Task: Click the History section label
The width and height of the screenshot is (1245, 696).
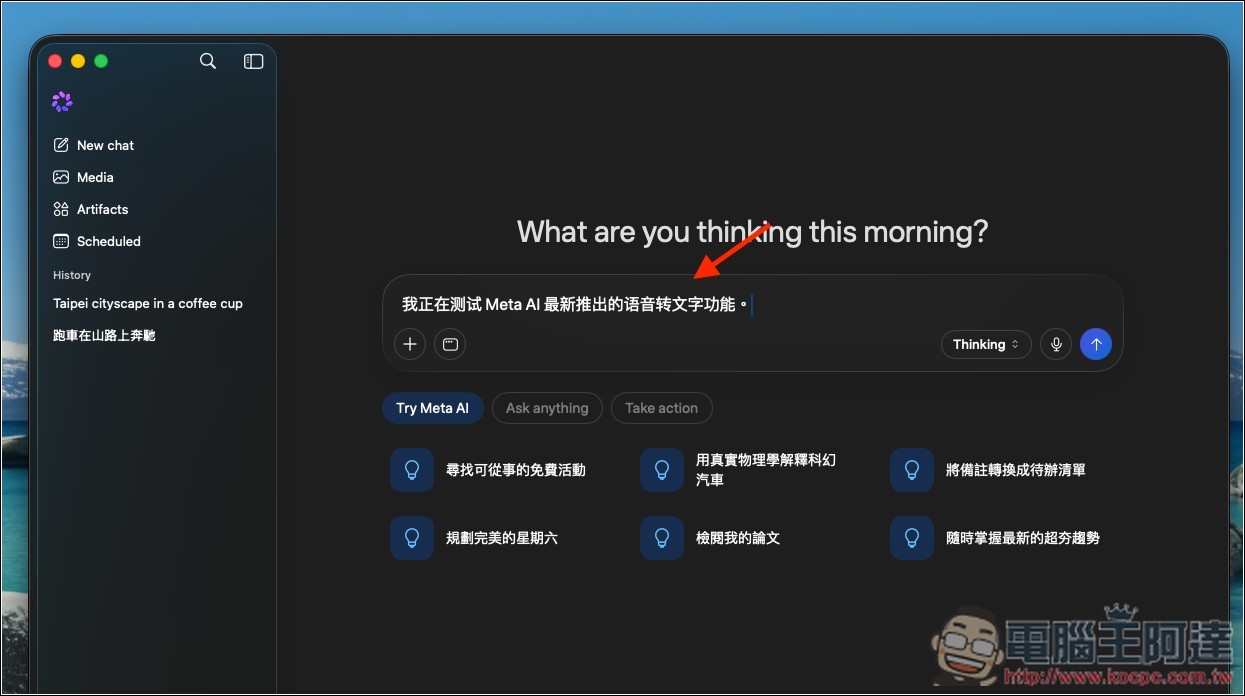Action: tap(72, 275)
